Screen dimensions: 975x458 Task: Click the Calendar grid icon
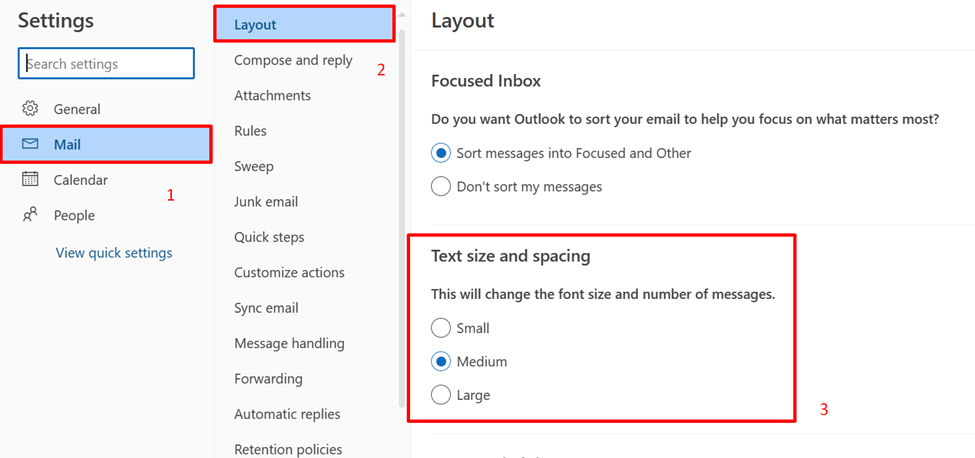(30, 180)
